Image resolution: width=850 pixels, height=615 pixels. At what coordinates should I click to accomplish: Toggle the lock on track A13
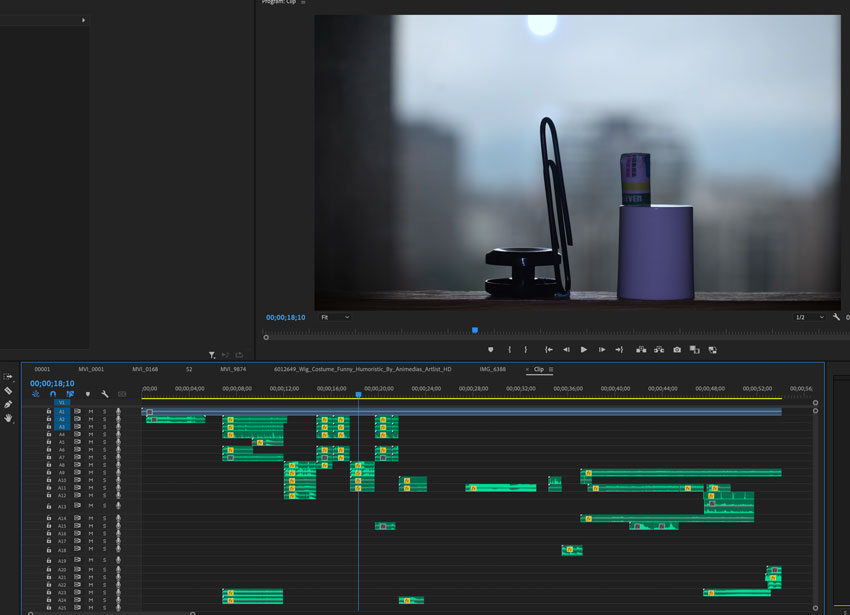coord(48,507)
